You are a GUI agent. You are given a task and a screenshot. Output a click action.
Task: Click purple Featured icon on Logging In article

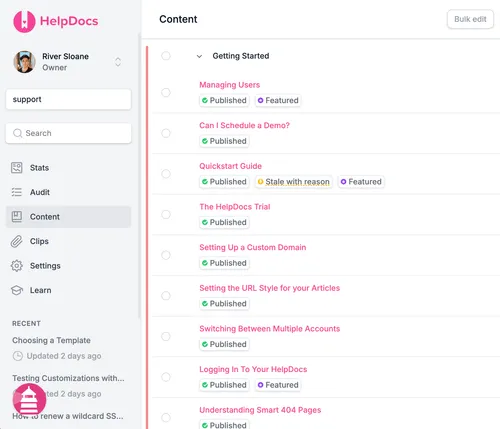[x=260, y=385]
